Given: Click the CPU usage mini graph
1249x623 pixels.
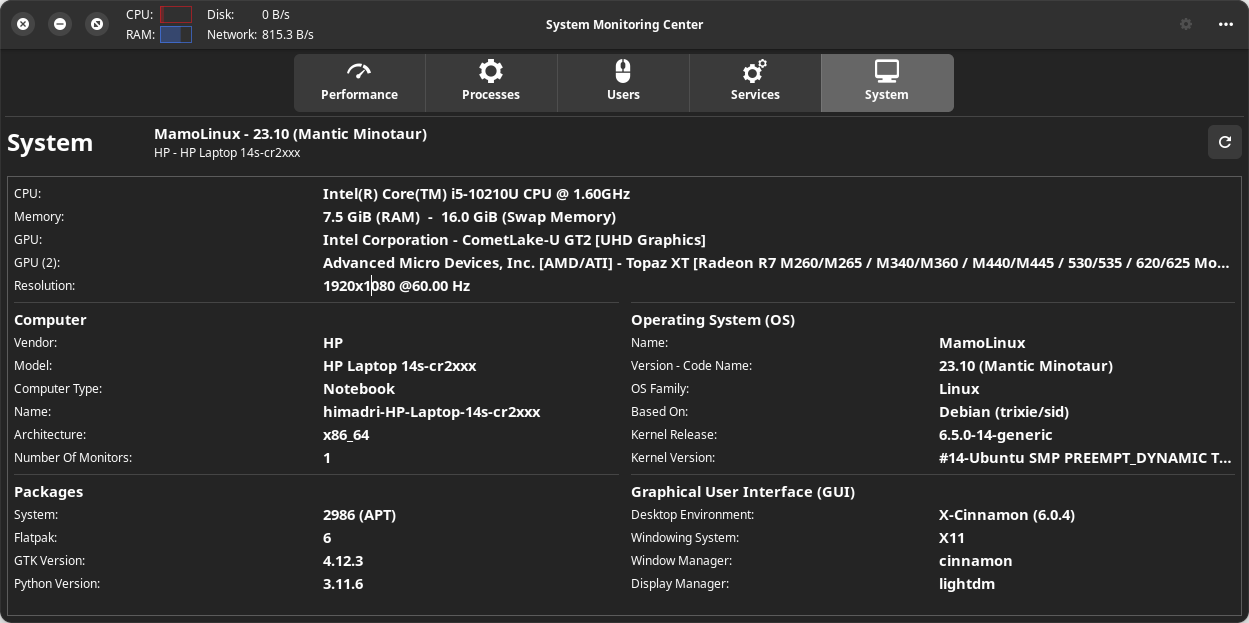Looking at the screenshot, I should [176, 15].
